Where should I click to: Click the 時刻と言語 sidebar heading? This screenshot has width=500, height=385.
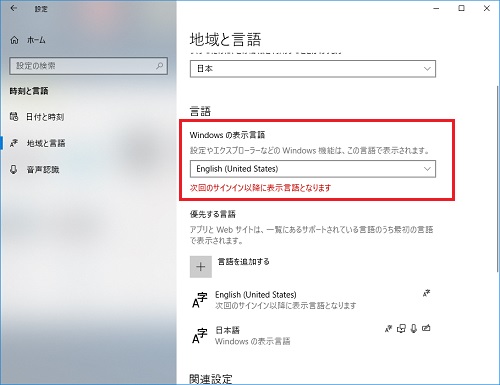[29, 91]
